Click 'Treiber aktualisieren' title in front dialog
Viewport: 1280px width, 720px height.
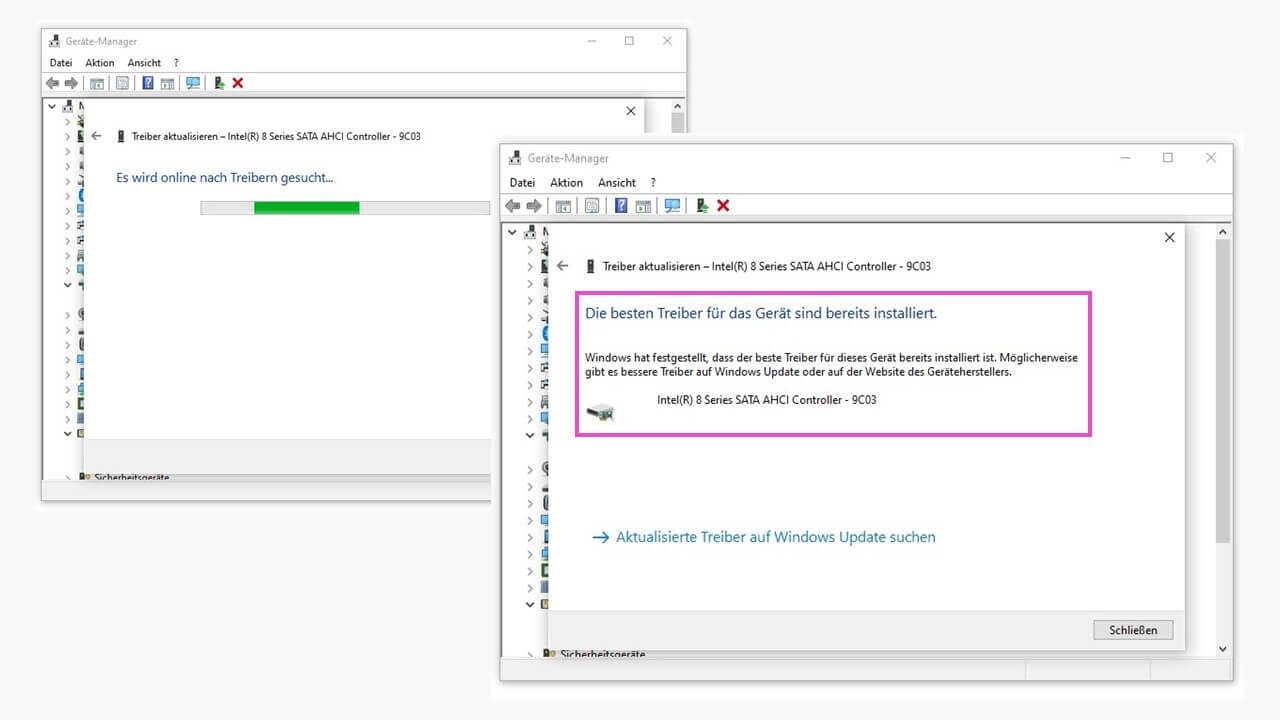click(x=766, y=266)
